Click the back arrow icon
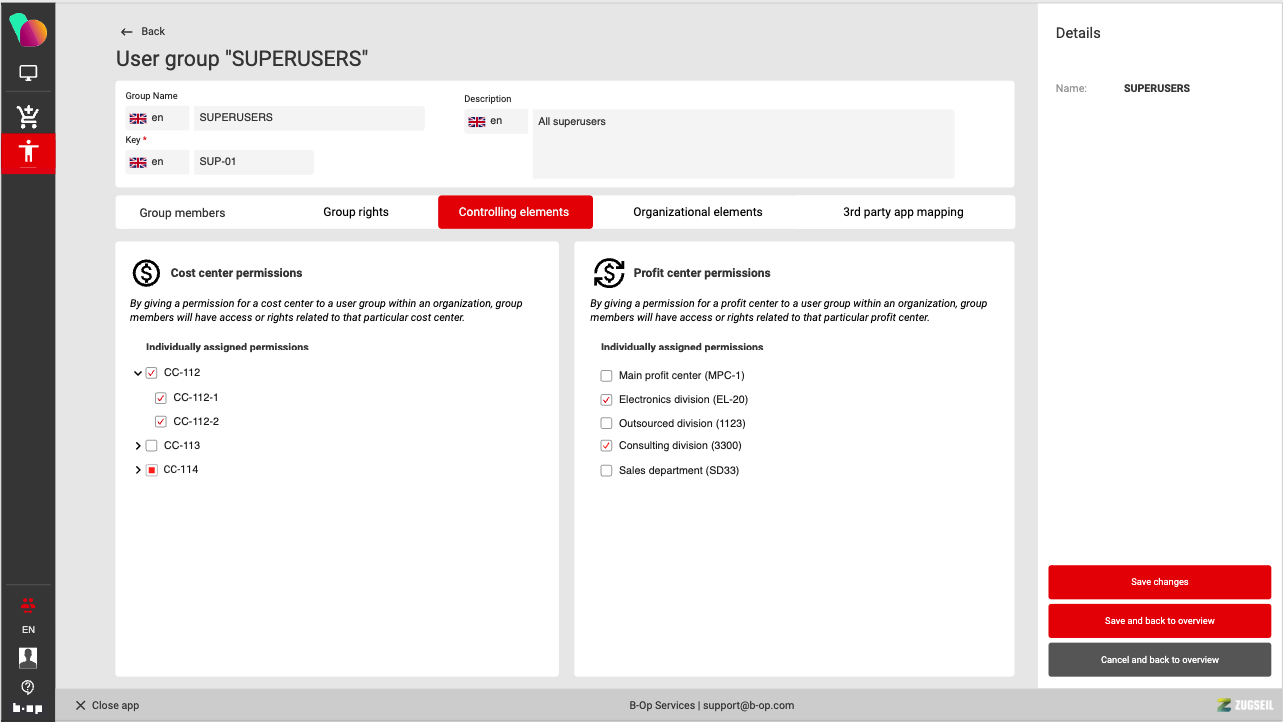 [x=126, y=32]
